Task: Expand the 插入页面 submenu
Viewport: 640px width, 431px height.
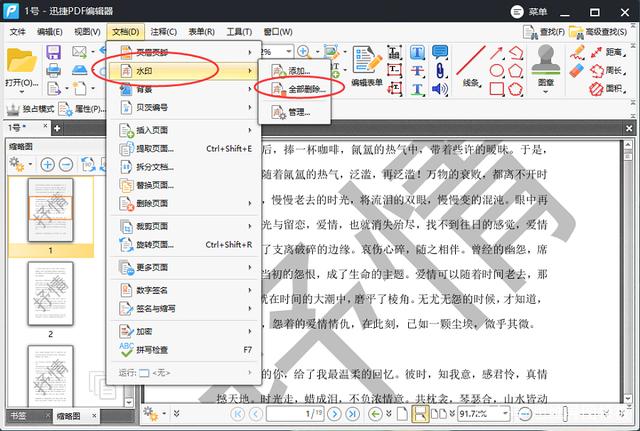Action: pos(184,130)
